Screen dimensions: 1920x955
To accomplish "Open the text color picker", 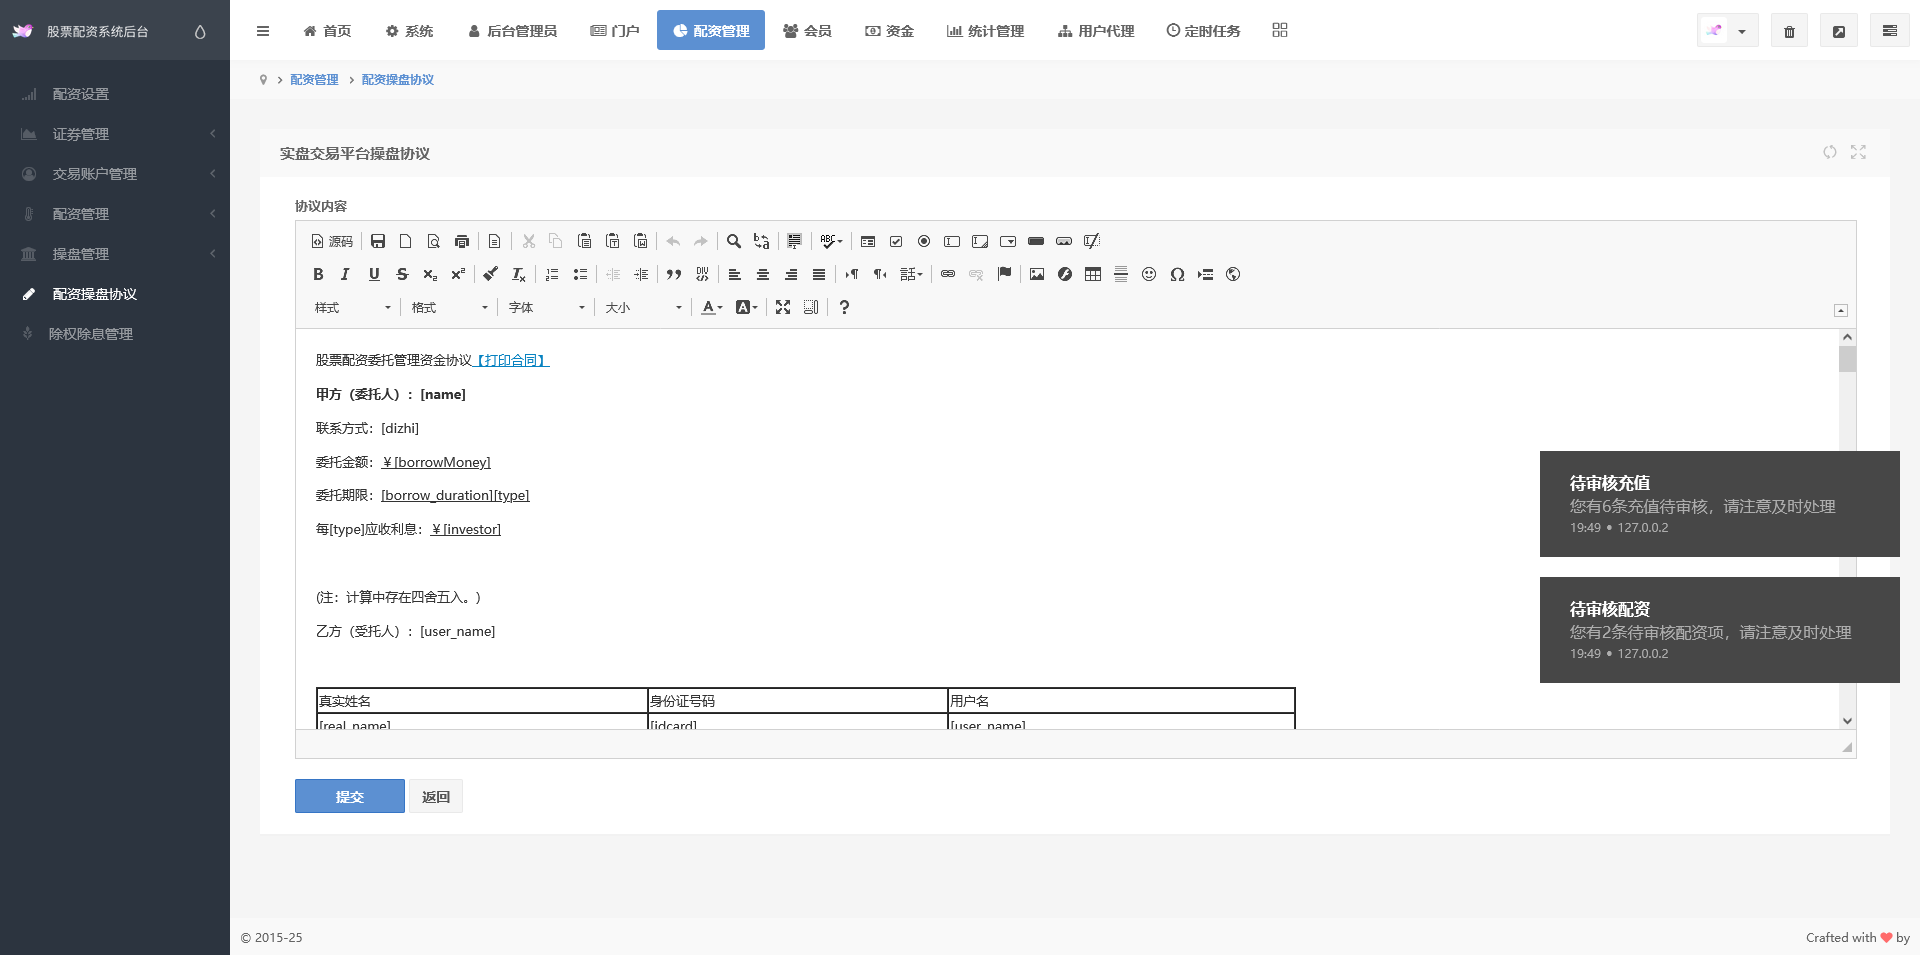I will coord(712,307).
